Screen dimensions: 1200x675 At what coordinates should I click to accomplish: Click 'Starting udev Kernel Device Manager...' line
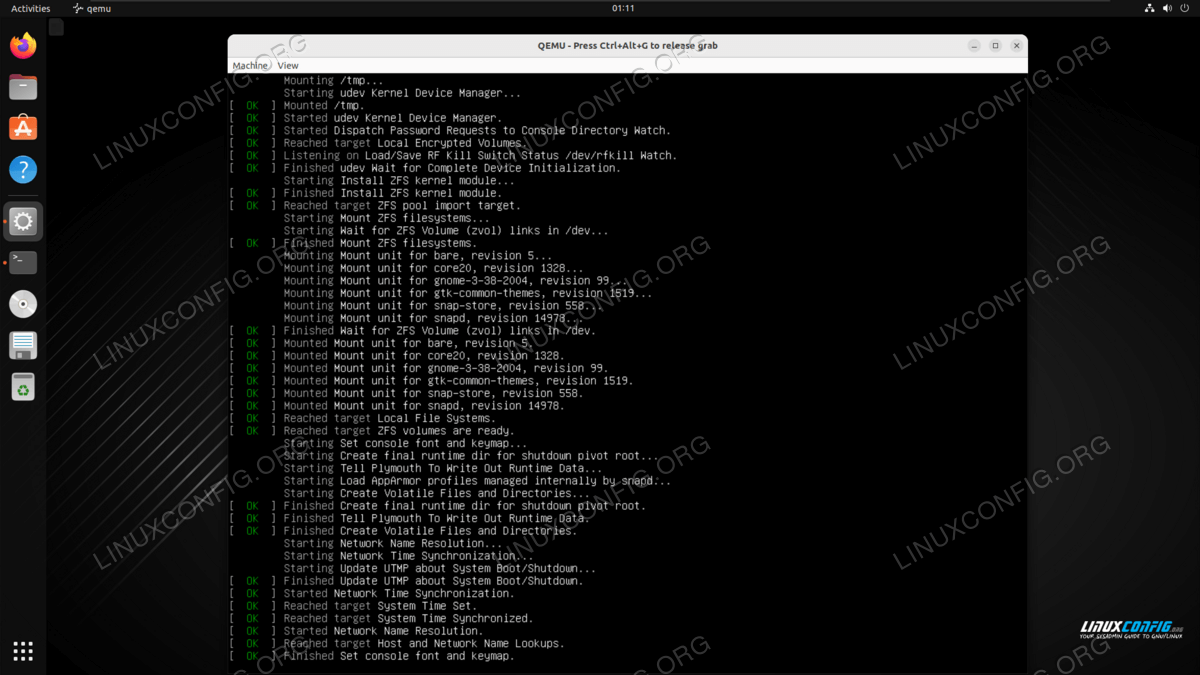(x=402, y=93)
